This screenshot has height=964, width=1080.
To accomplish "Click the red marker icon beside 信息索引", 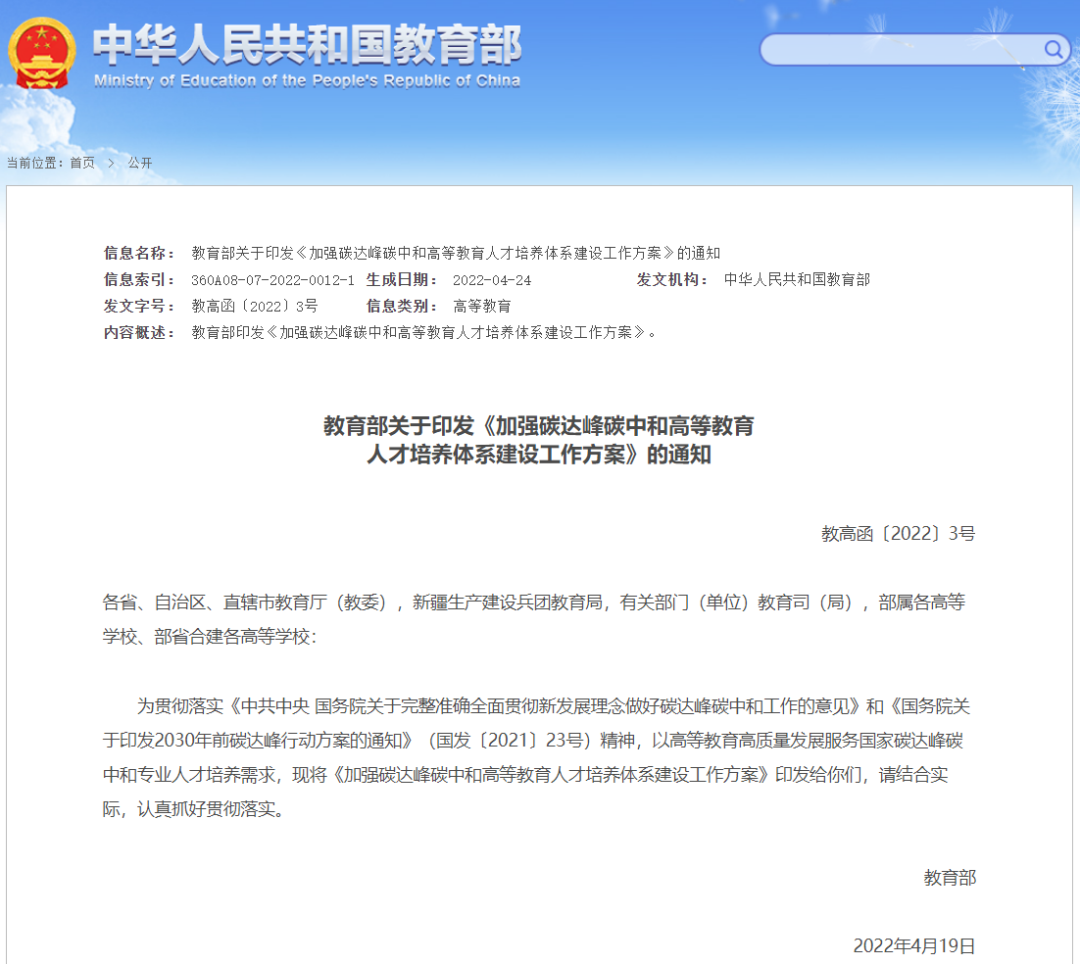I will click(100, 281).
